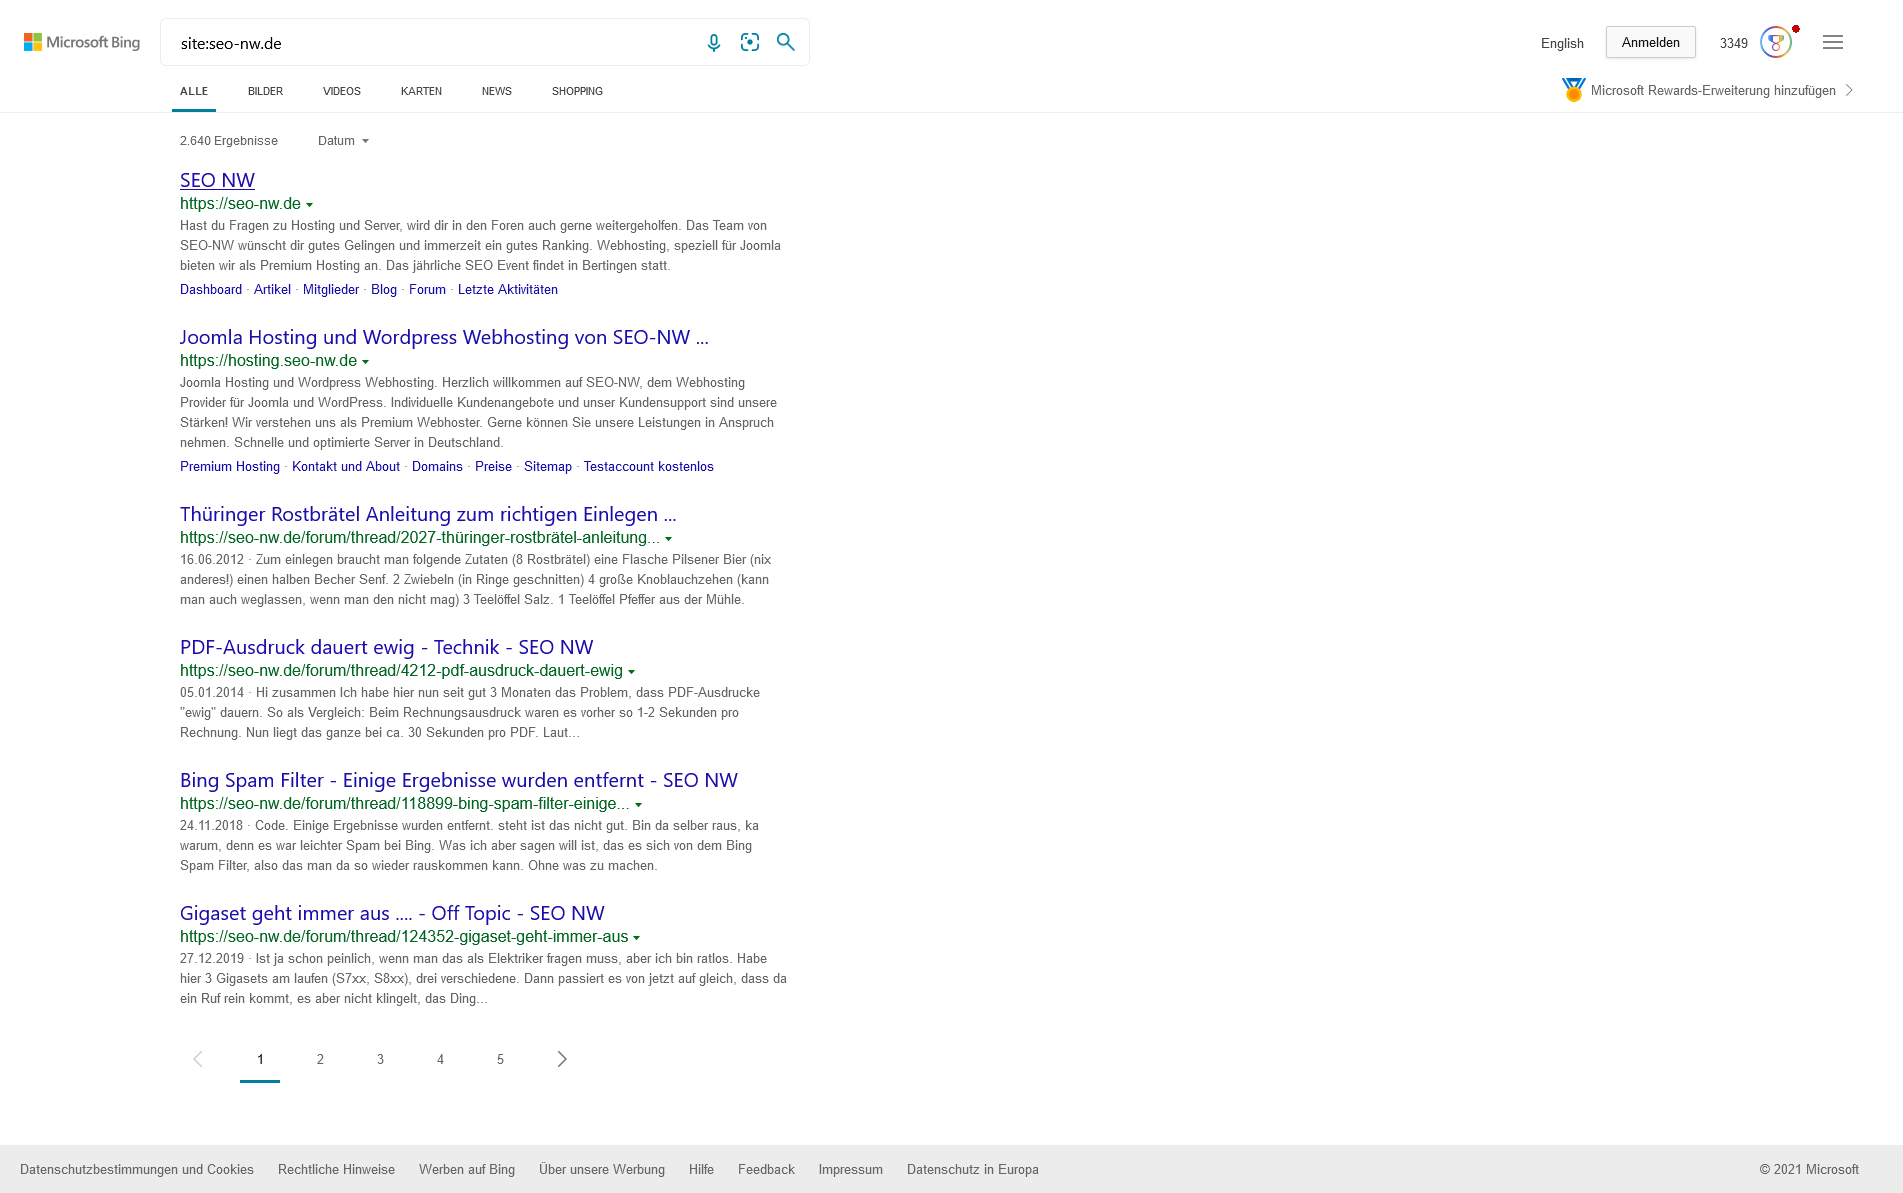Switch to the KARTEN tab
This screenshot has height=1193, width=1903.
(421, 91)
